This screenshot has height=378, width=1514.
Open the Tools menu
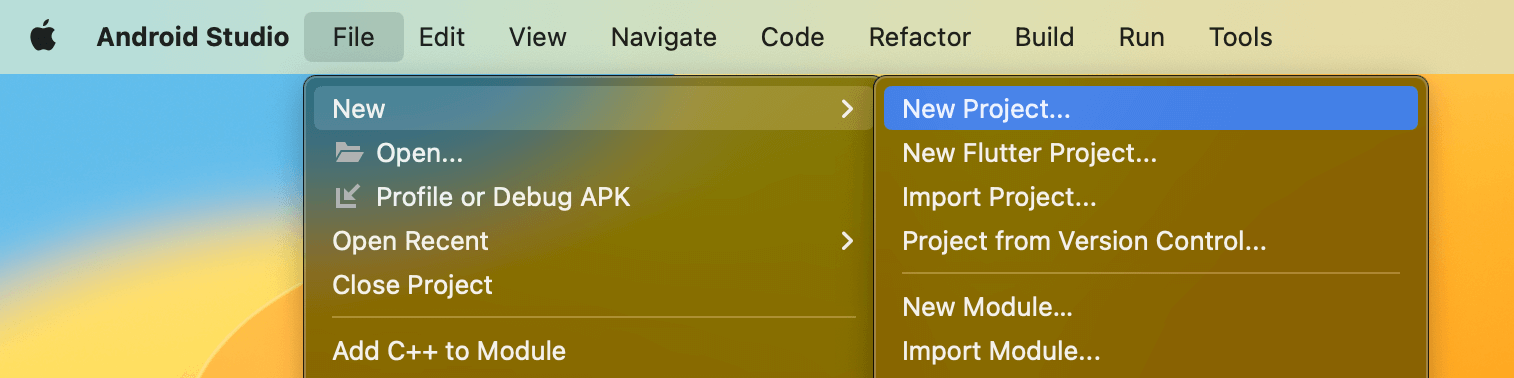click(1241, 37)
